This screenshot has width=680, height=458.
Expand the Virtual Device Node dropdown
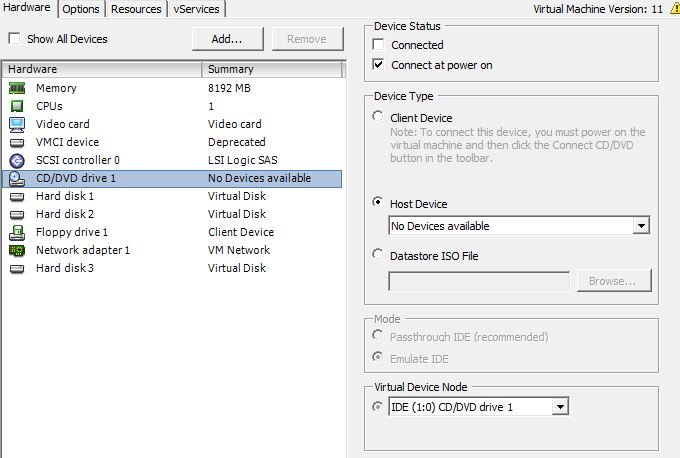pos(560,406)
